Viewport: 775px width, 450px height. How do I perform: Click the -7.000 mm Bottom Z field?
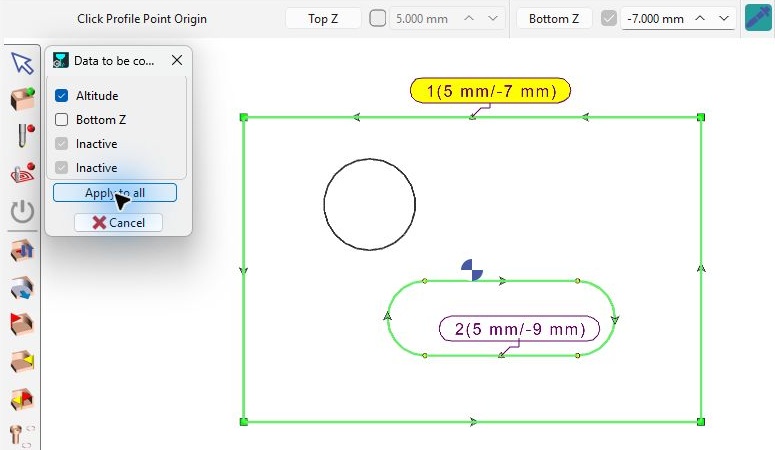tap(655, 19)
